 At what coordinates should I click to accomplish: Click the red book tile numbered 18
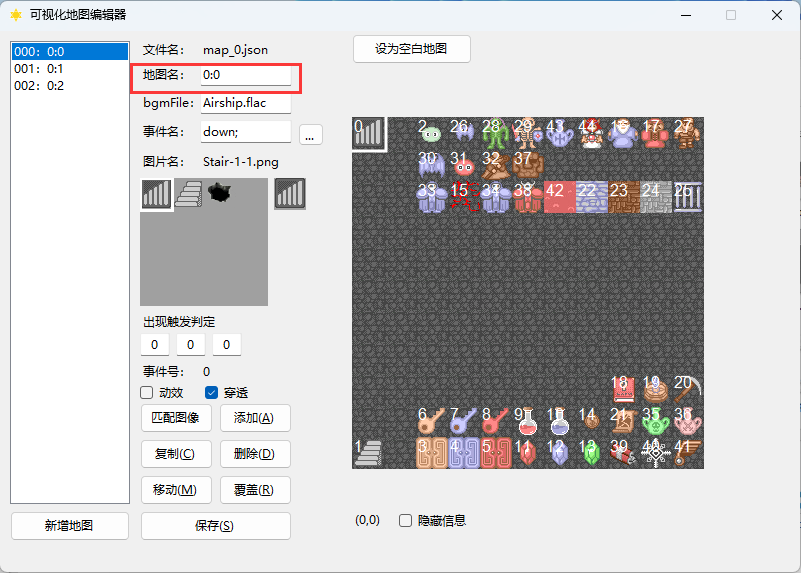[x=623, y=389]
